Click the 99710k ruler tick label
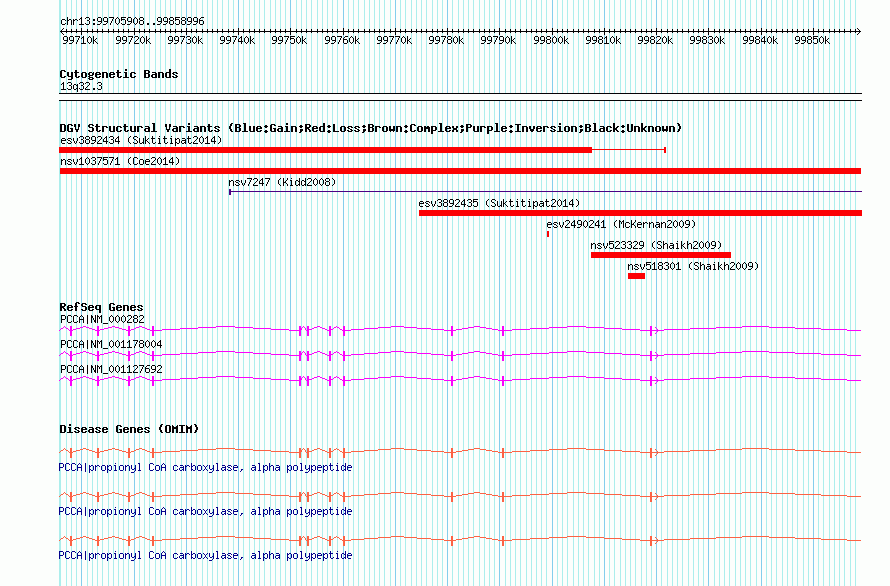Viewport: 890px width, 586px height. 80,40
